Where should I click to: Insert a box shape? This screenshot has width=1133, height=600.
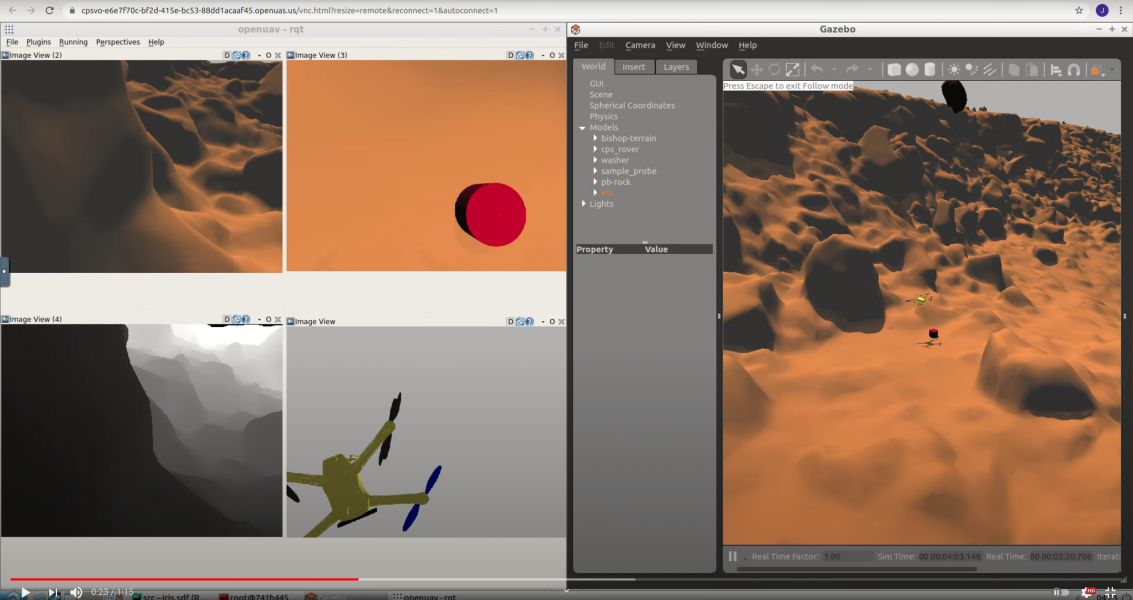coord(894,70)
